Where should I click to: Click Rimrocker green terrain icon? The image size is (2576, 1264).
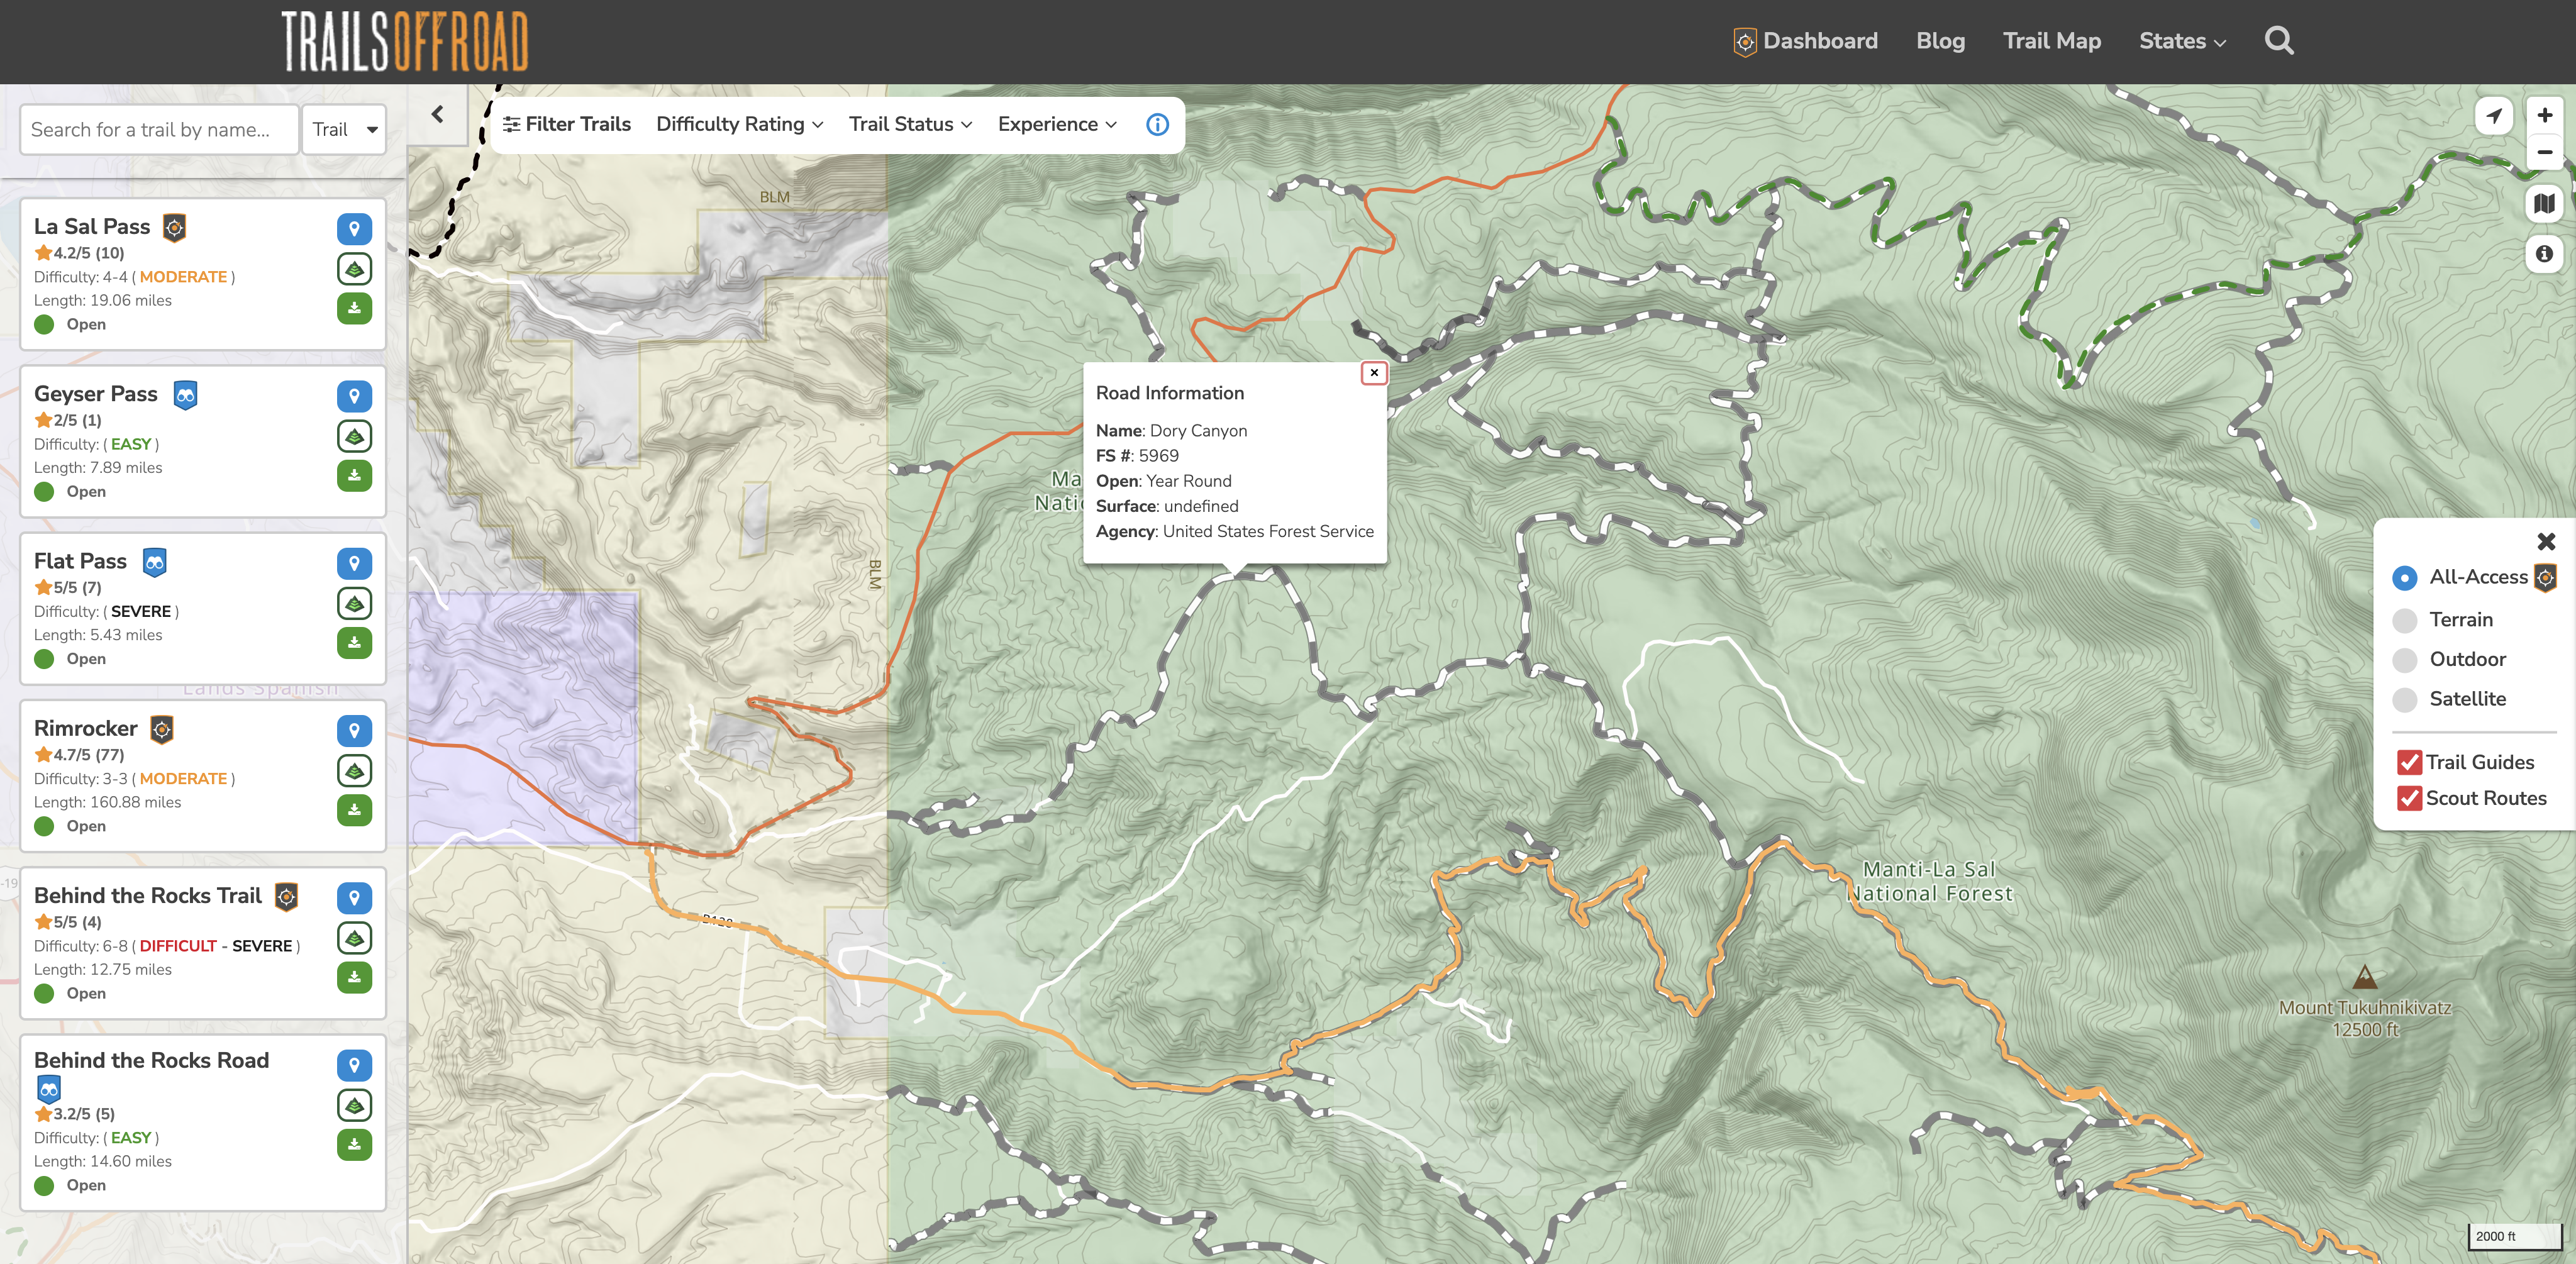(354, 770)
